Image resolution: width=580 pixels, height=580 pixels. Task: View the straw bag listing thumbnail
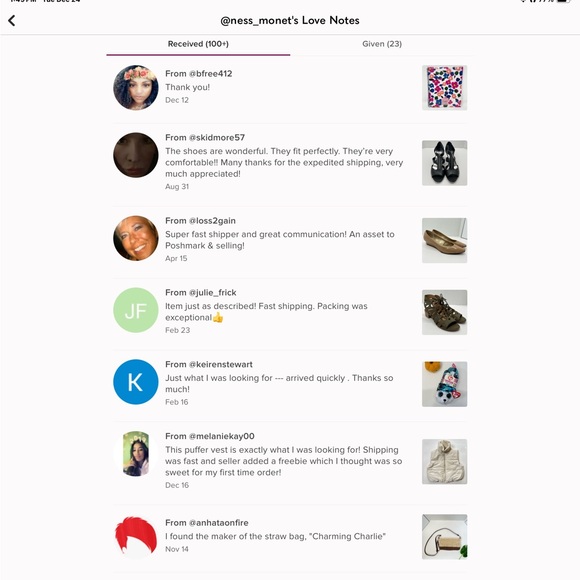pyautogui.click(x=444, y=537)
